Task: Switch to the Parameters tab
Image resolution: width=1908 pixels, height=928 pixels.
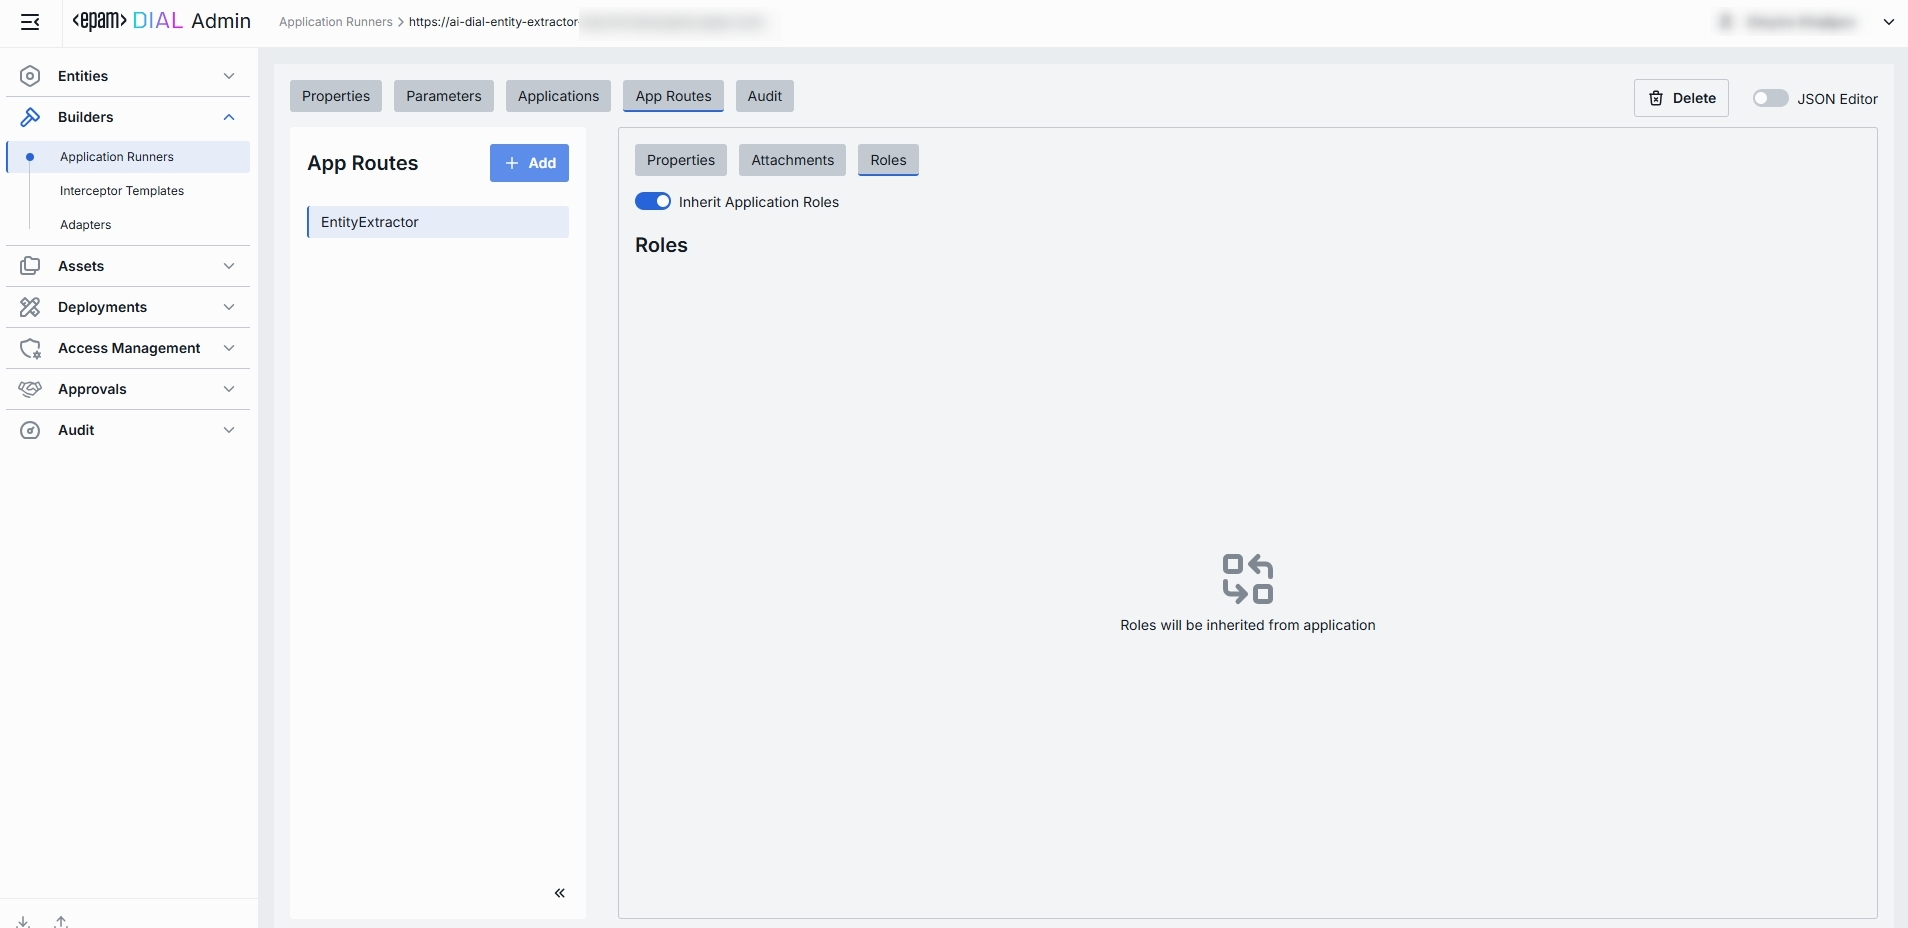Action: pos(443,96)
